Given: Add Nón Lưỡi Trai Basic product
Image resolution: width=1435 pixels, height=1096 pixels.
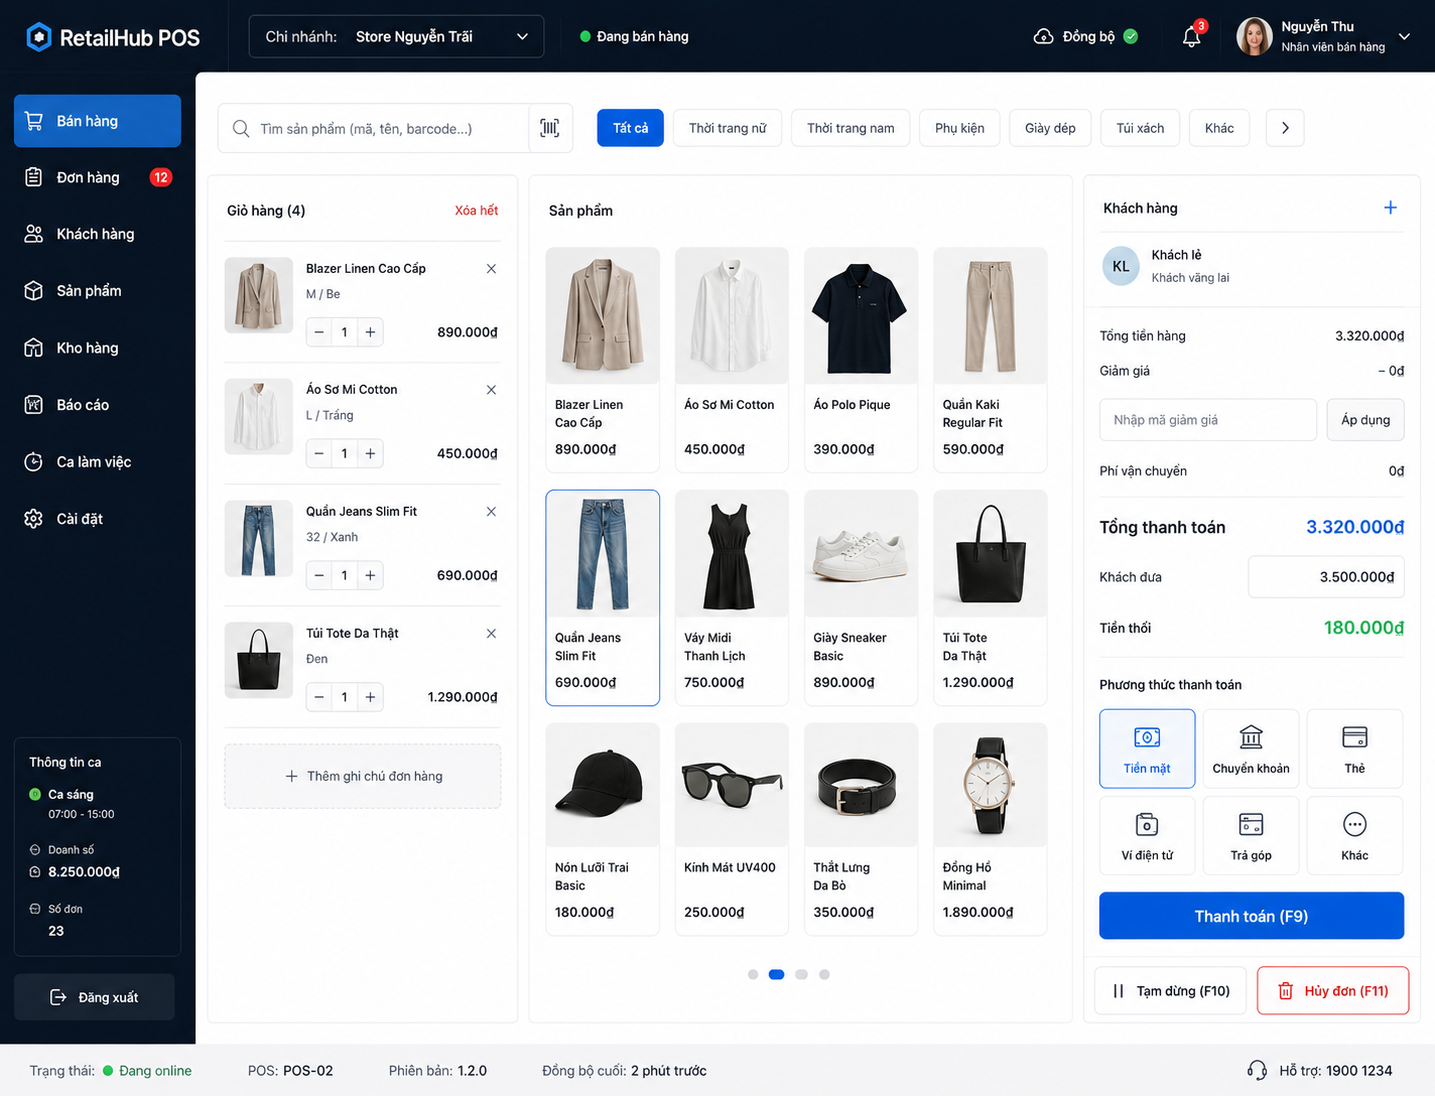Looking at the screenshot, I should tap(602, 829).
